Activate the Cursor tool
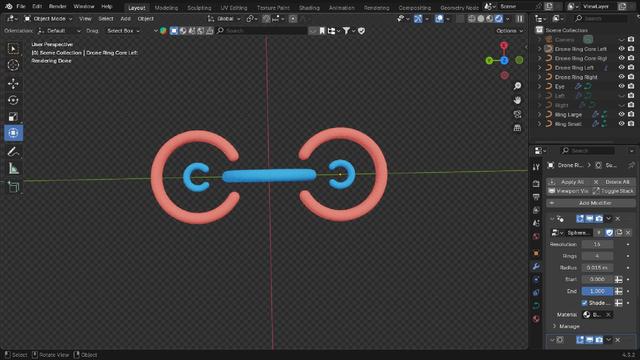Viewport: 640px width, 360px height. tap(13, 65)
